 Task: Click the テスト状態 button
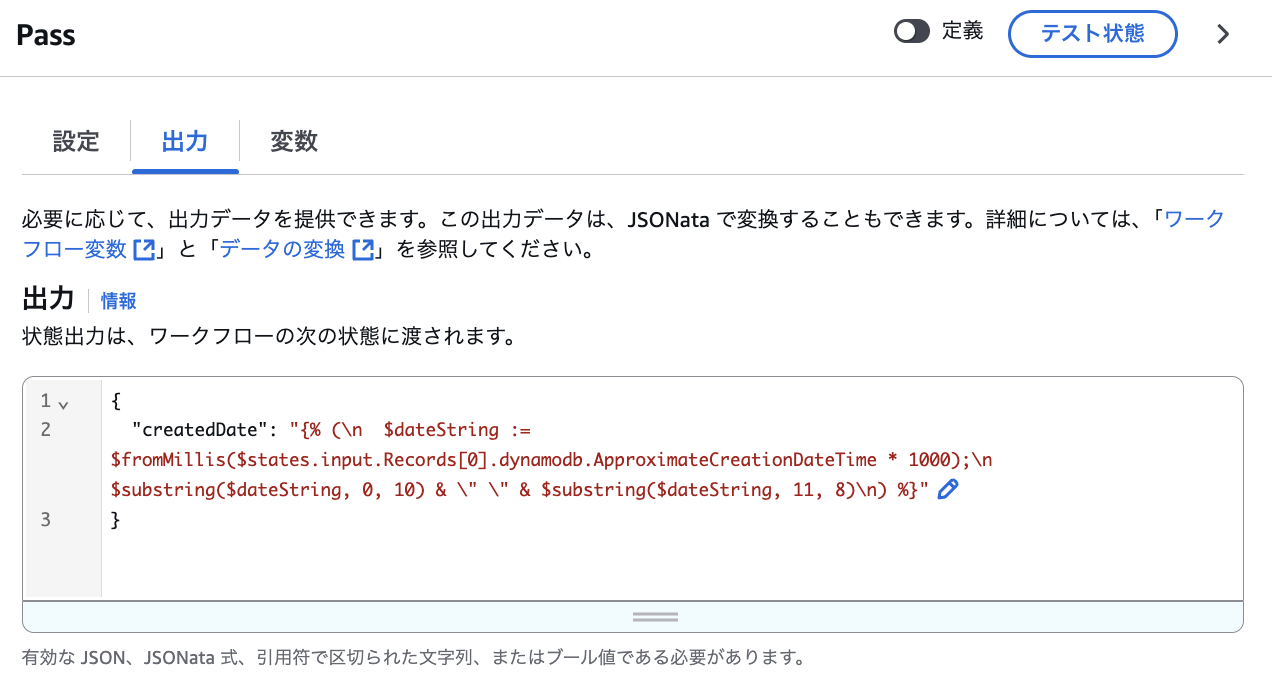pyautogui.click(x=1092, y=33)
